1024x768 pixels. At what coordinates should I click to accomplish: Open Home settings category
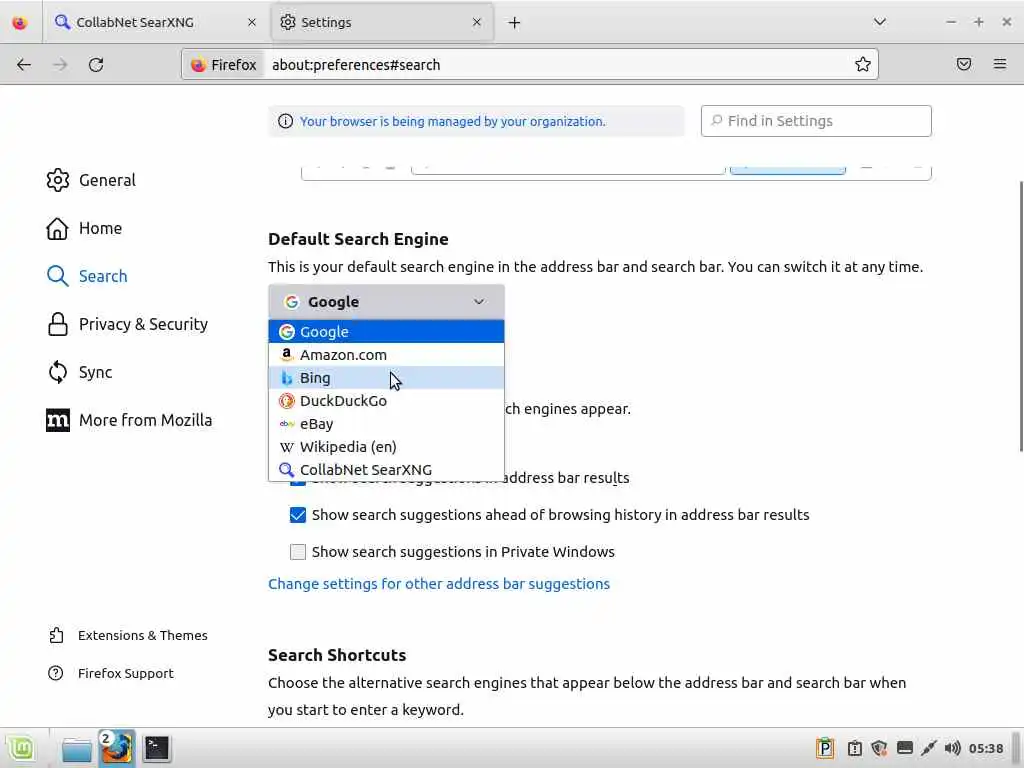84,229
